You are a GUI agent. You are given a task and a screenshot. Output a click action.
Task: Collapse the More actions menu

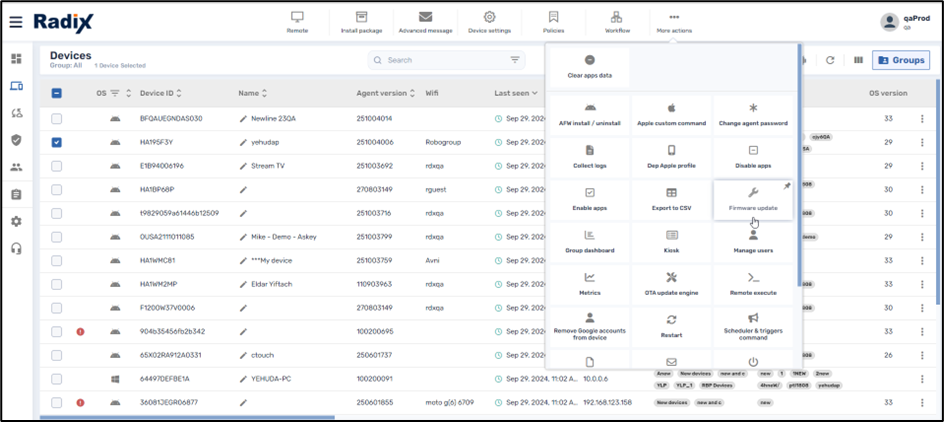[x=674, y=22]
